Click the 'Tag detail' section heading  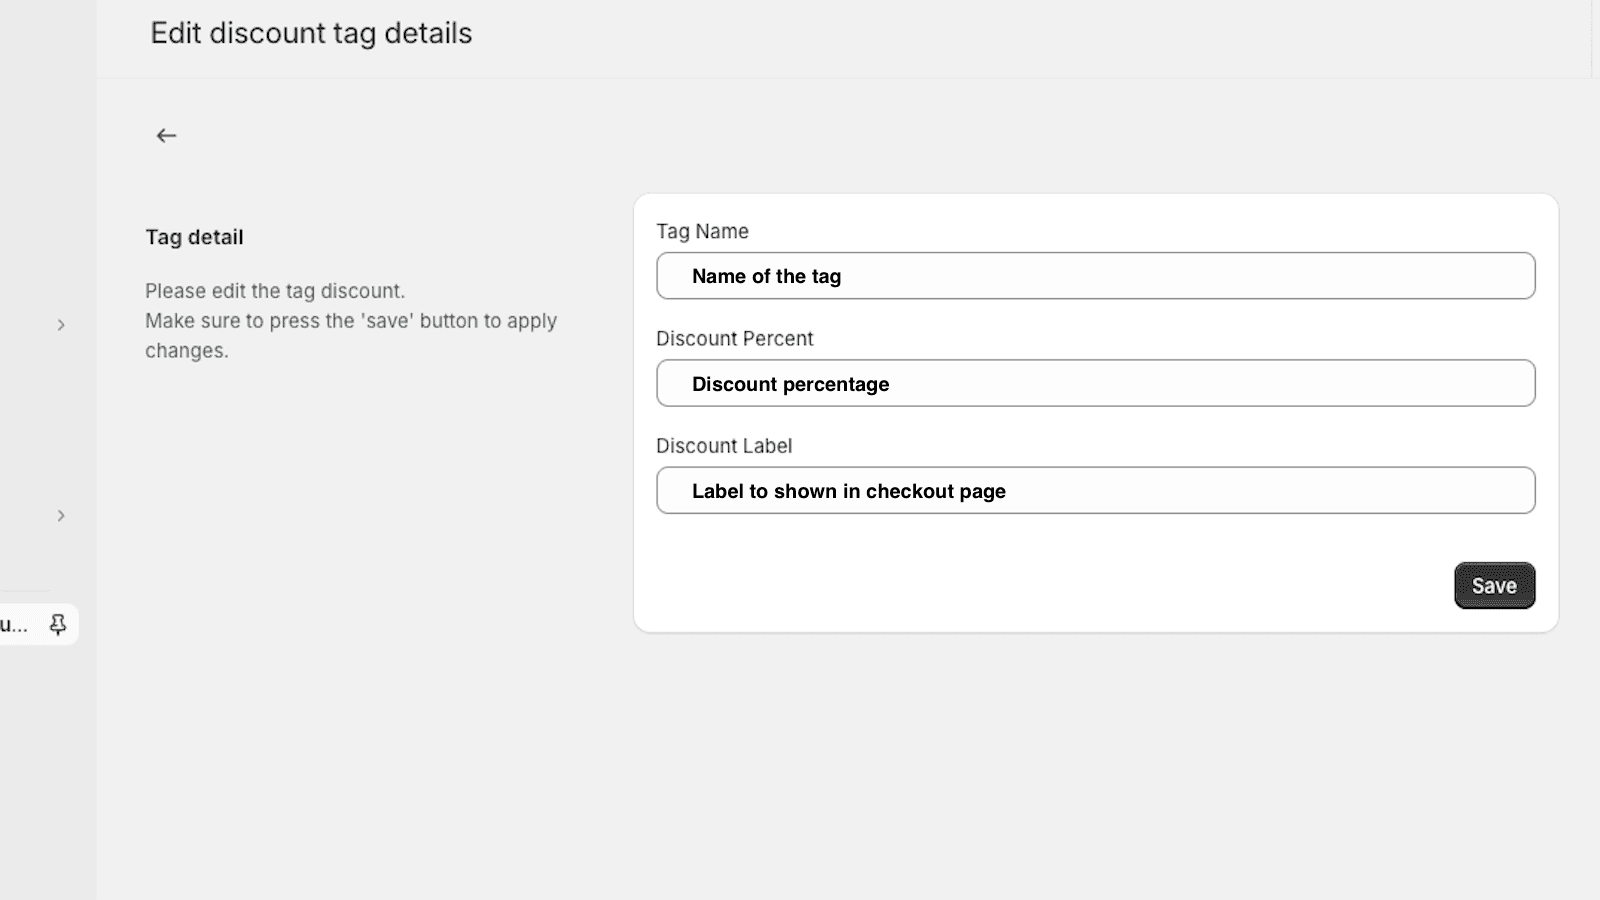[194, 238]
